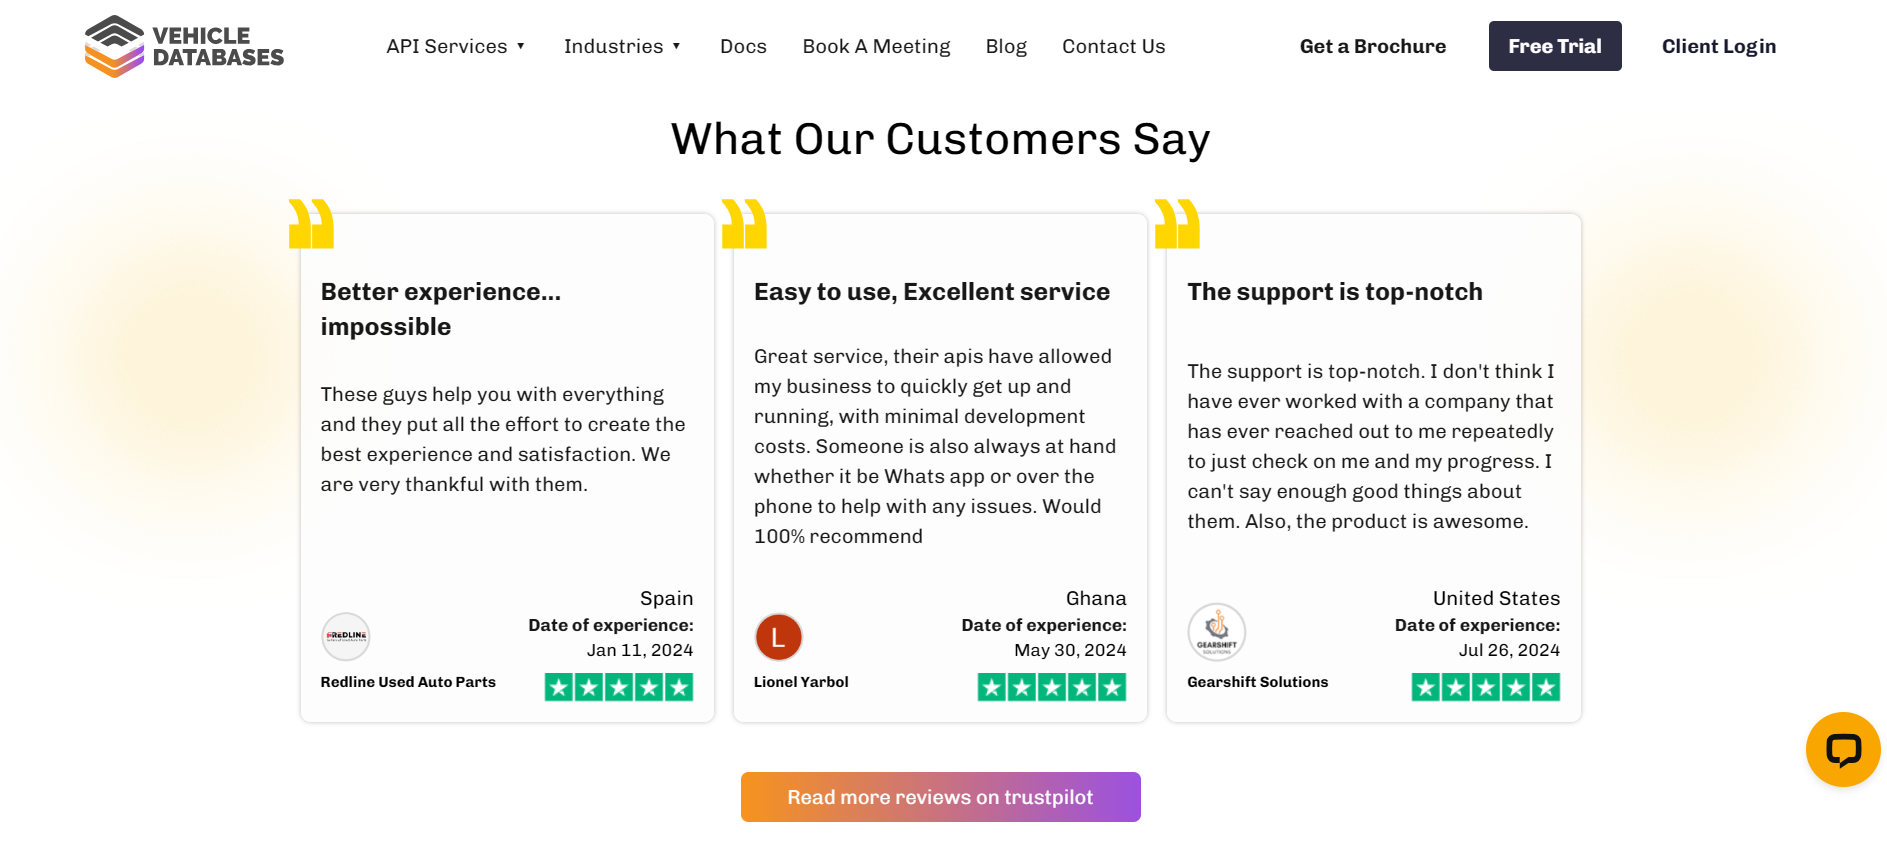Click the 'The support is top-notch' review title
Viewport: 1887px width, 855px height.
click(1335, 292)
